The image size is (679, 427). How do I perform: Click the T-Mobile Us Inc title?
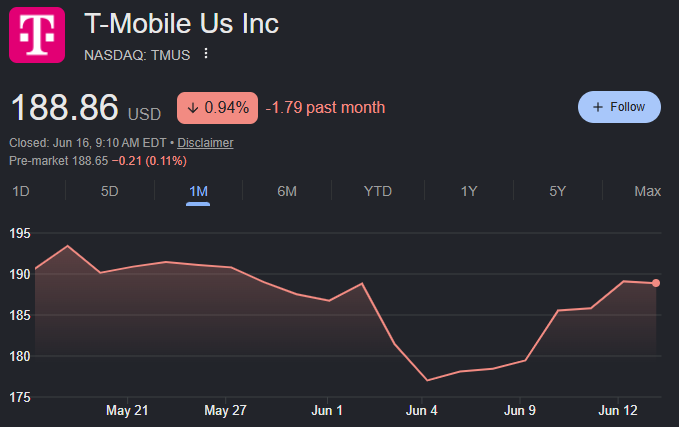[181, 23]
